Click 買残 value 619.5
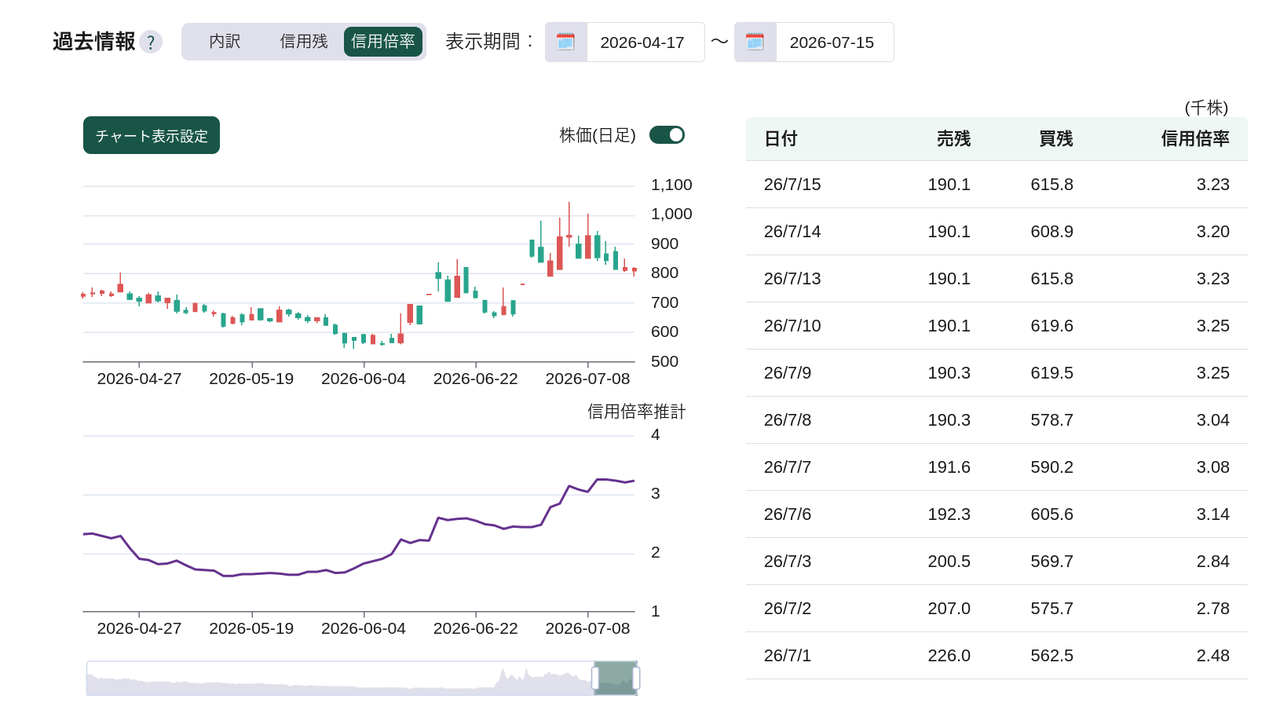The image size is (1280, 703). click(1052, 373)
